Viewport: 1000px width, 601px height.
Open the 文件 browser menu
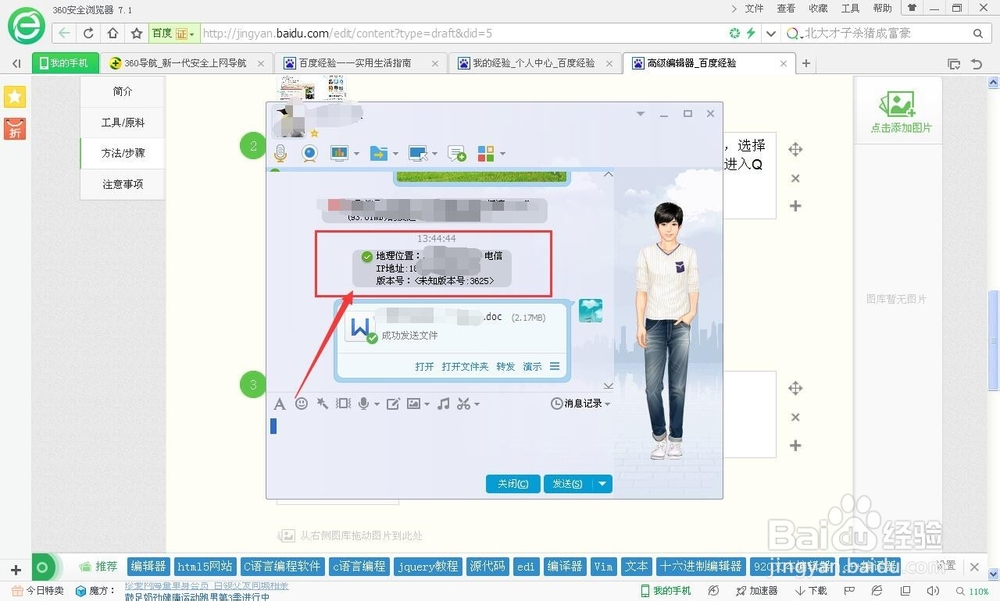tap(754, 8)
